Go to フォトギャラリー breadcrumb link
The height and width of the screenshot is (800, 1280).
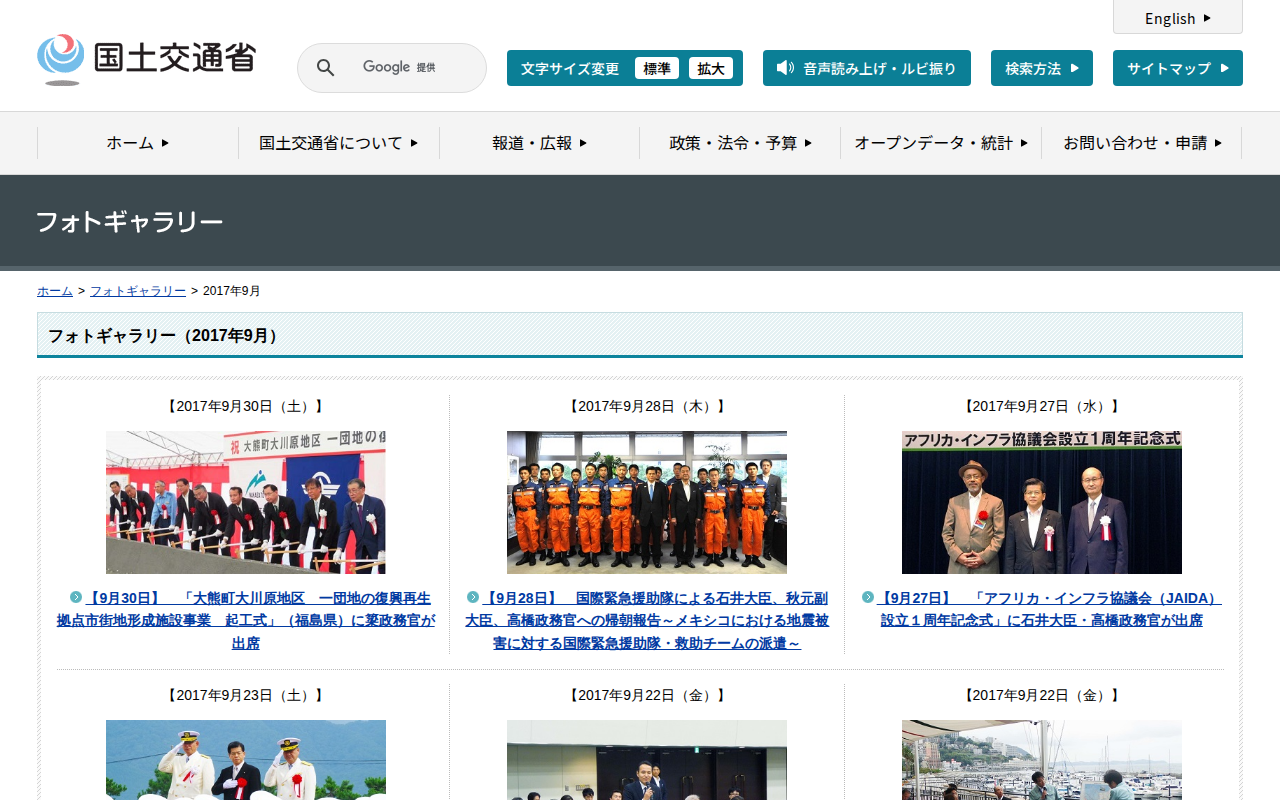click(138, 291)
